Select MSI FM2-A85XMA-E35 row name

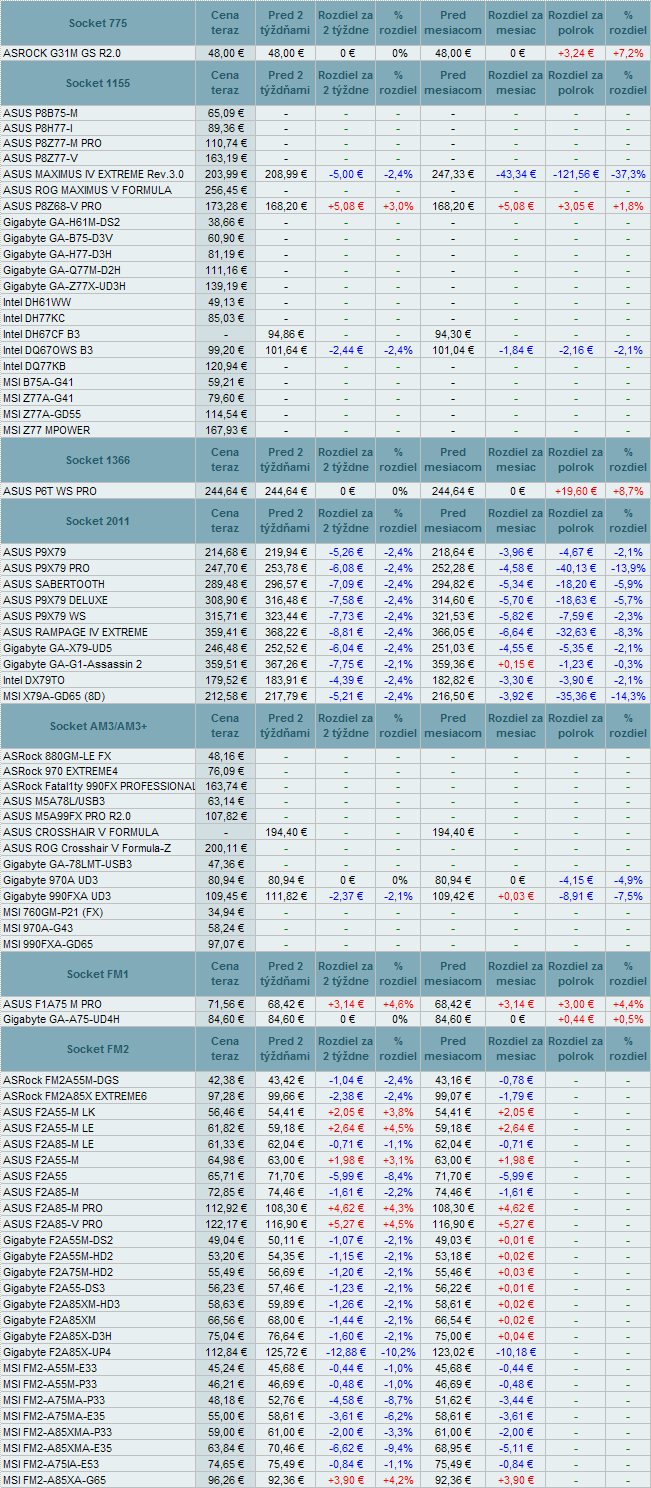coord(58,1447)
